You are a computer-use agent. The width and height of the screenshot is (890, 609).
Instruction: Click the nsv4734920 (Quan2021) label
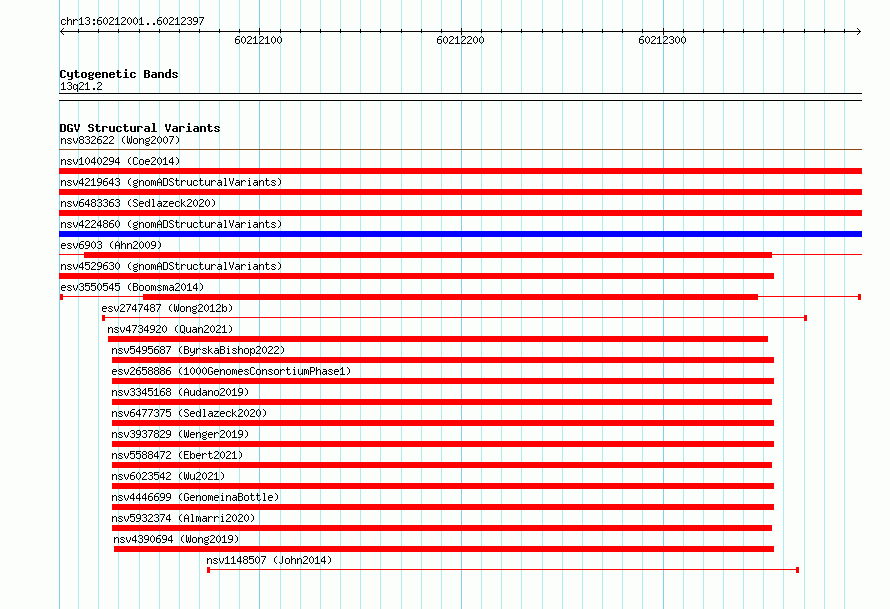[x=170, y=329]
